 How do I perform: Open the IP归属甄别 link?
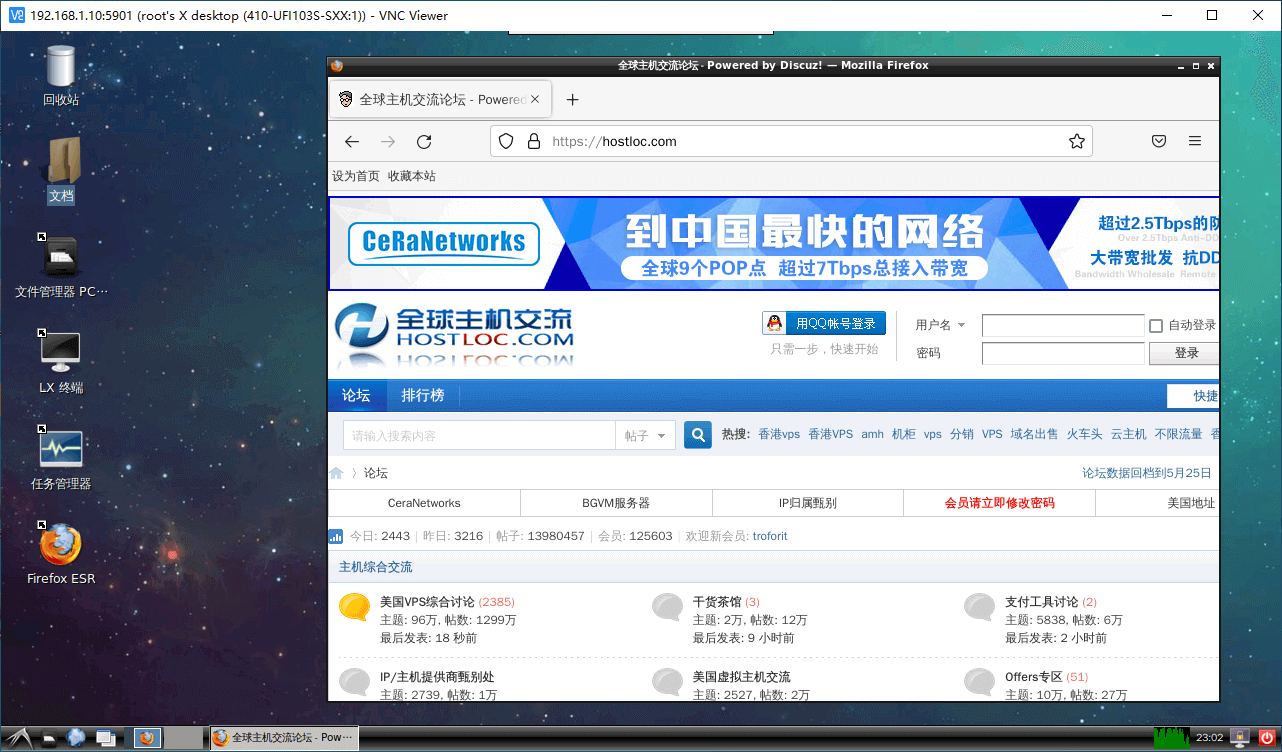click(x=808, y=503)
